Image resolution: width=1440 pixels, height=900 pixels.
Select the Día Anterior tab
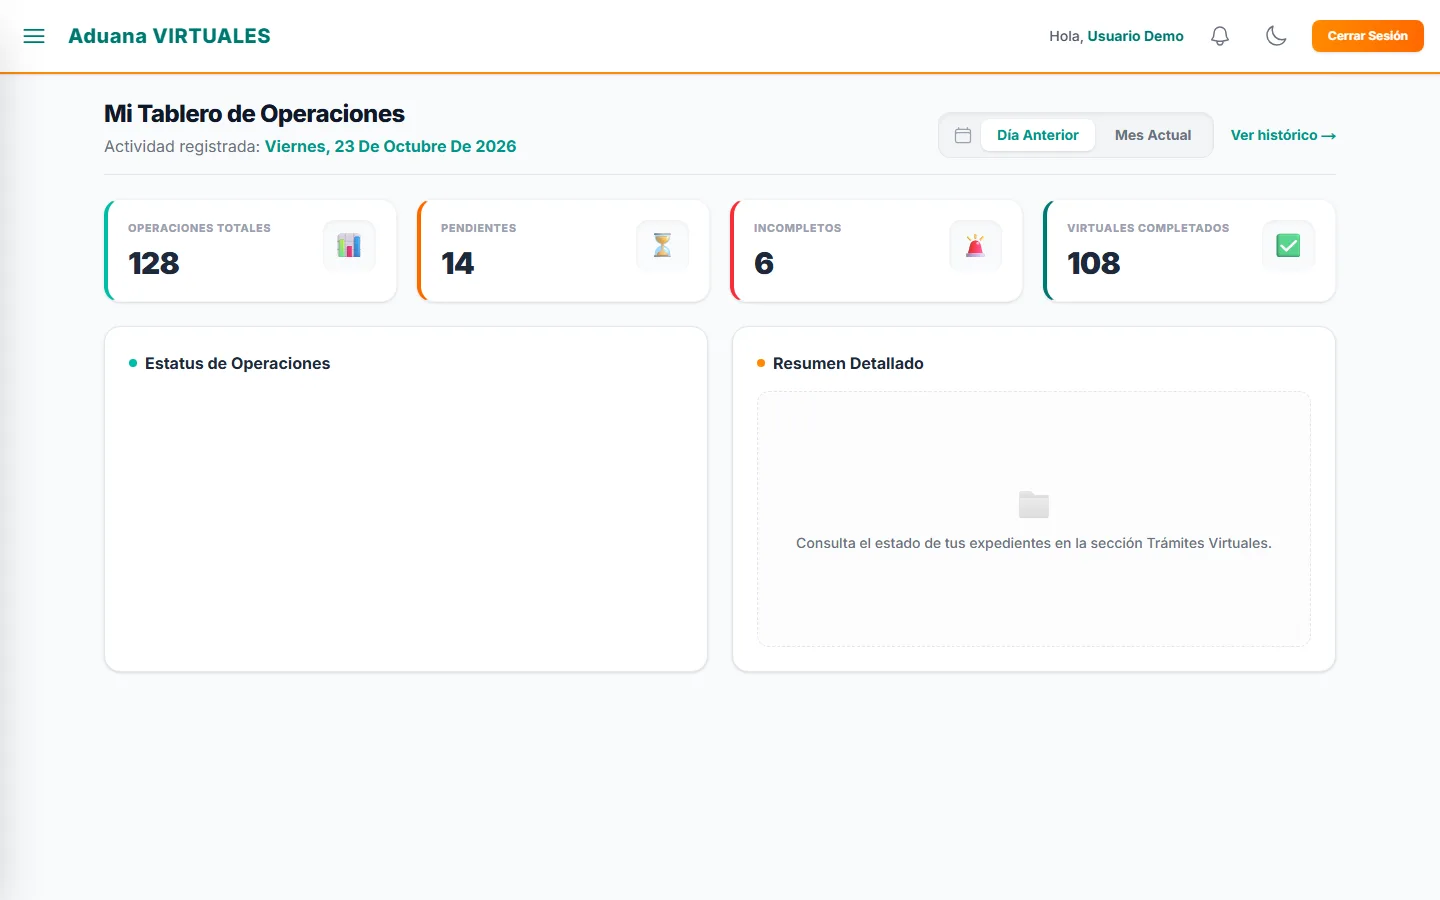tap(1038, 135)
